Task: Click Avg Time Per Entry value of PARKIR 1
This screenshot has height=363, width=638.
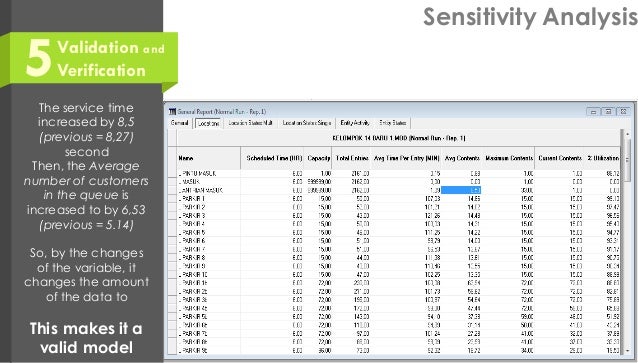Action: pos(432,199)
